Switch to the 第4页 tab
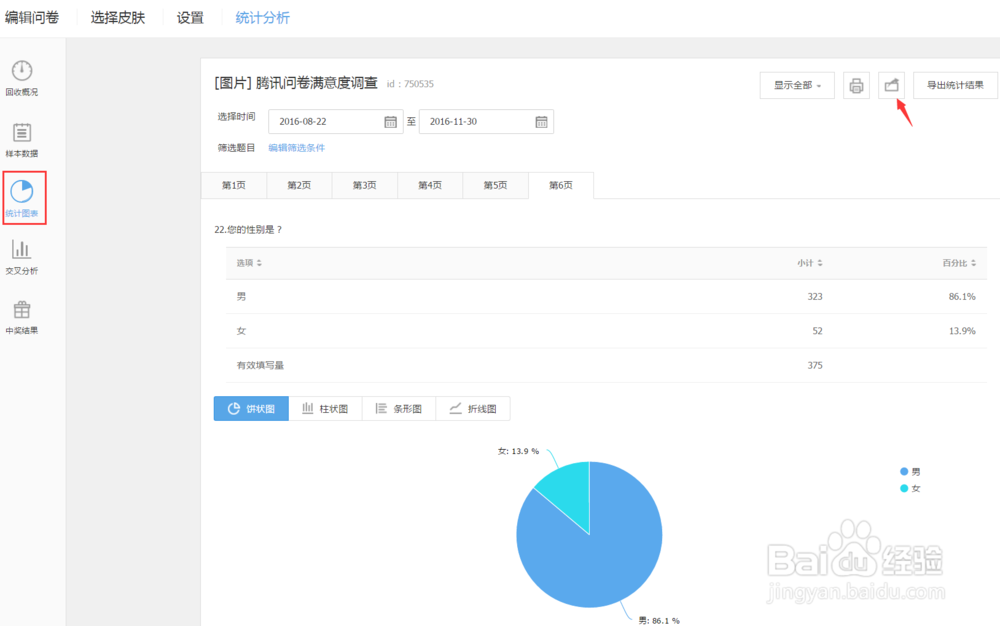The image size is (1000, 626). tap(430, 186)
